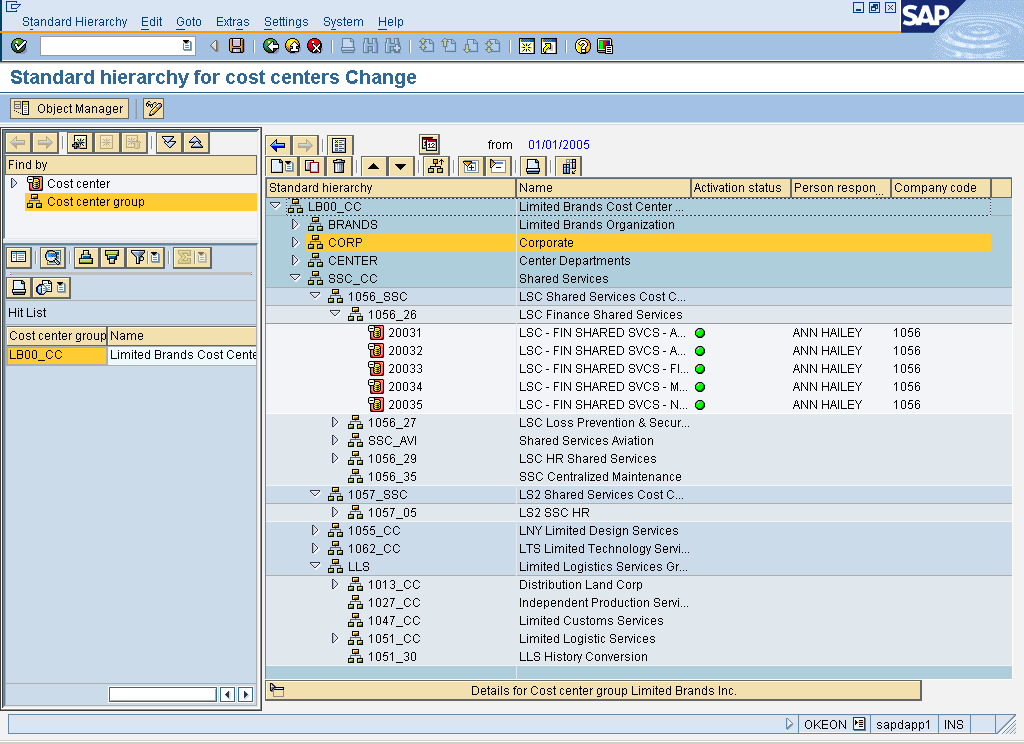Open help with the question mark icon
This screenshot has width=1024, height=744.
583,46
